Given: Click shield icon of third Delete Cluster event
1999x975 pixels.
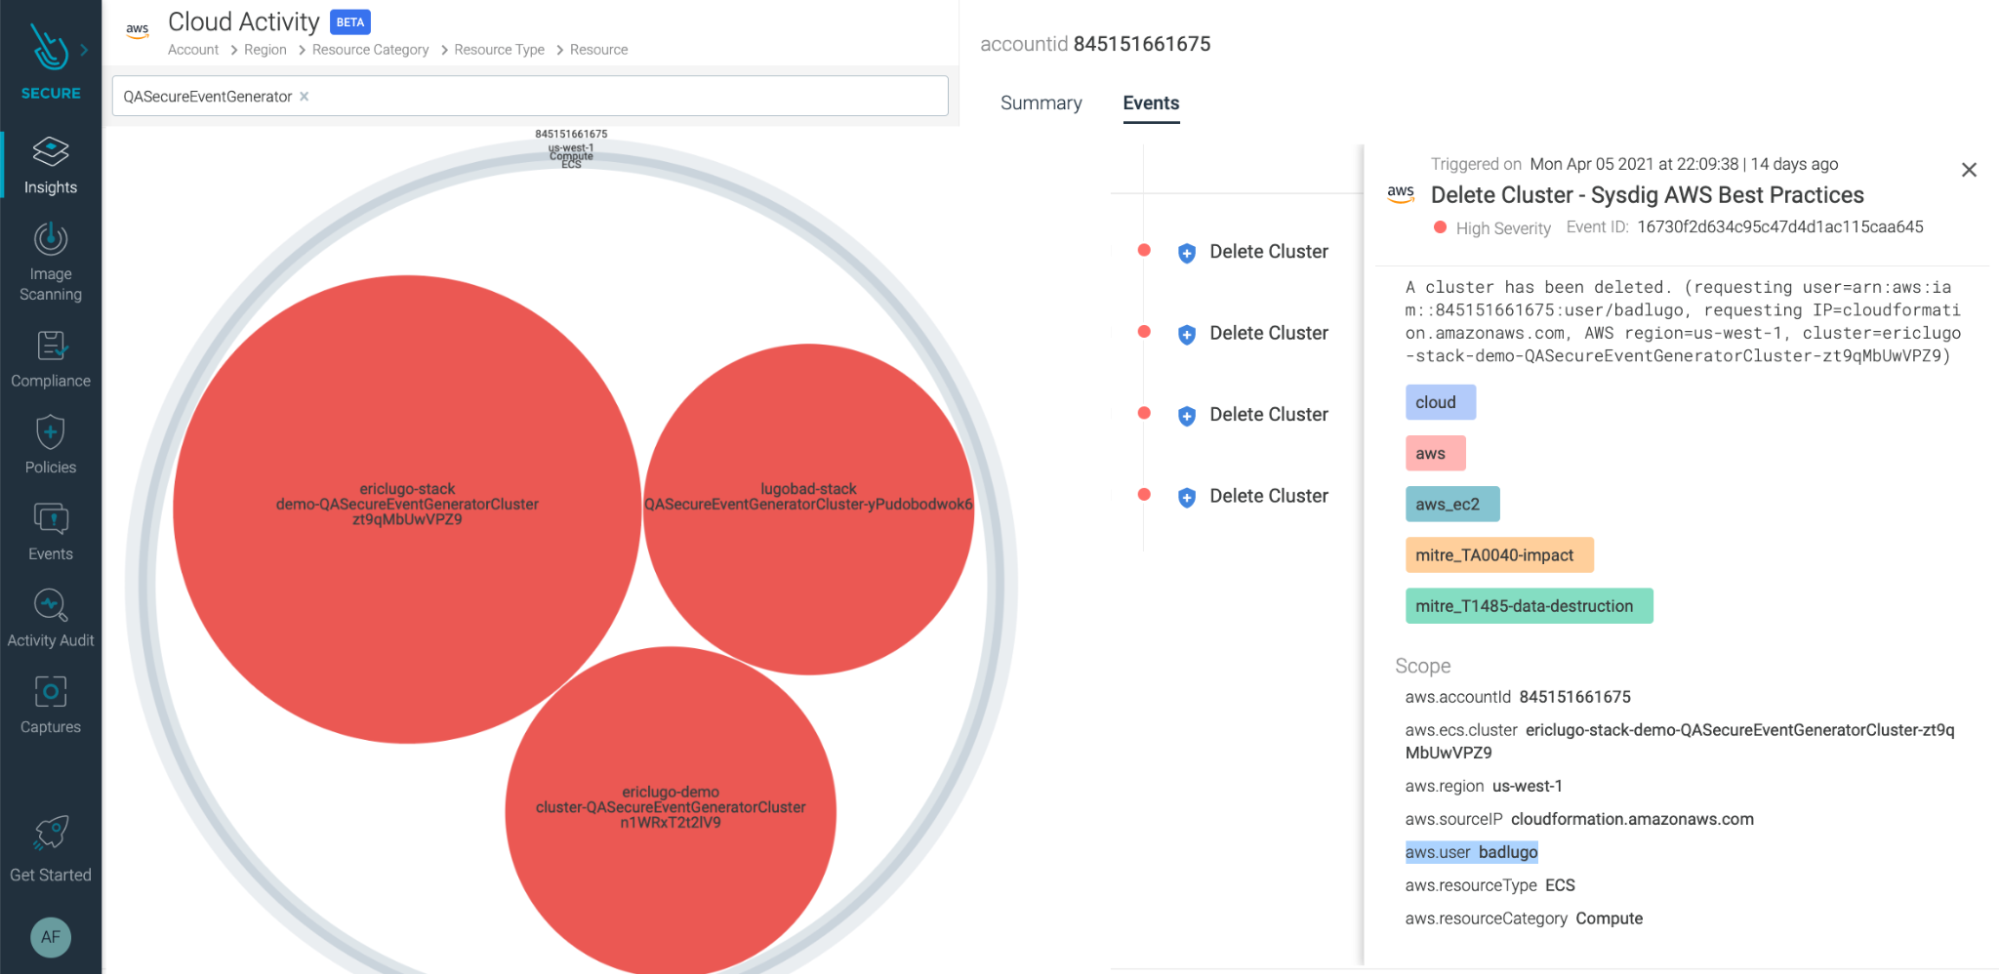Looking at the screenshot, I should [x=1187, y=416].
